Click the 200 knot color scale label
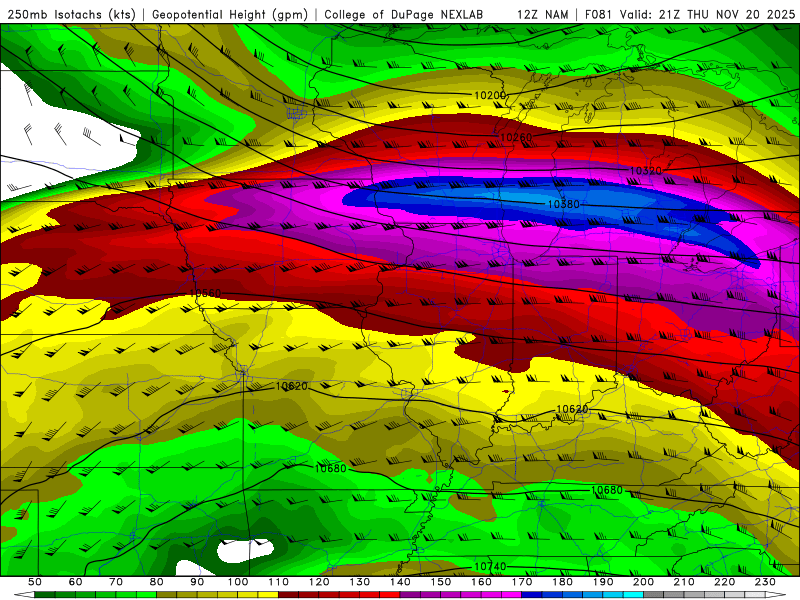 click(643, 582)
